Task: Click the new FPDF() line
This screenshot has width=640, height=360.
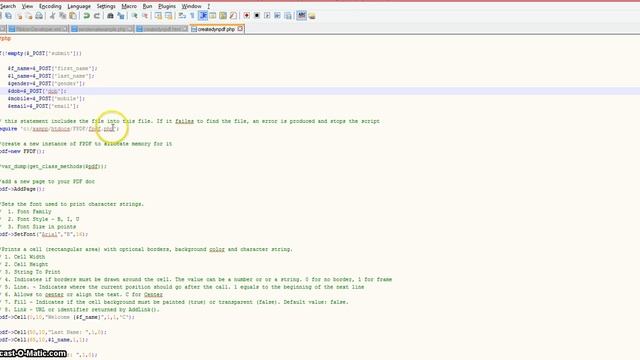Action: click(x=22, y=151)
